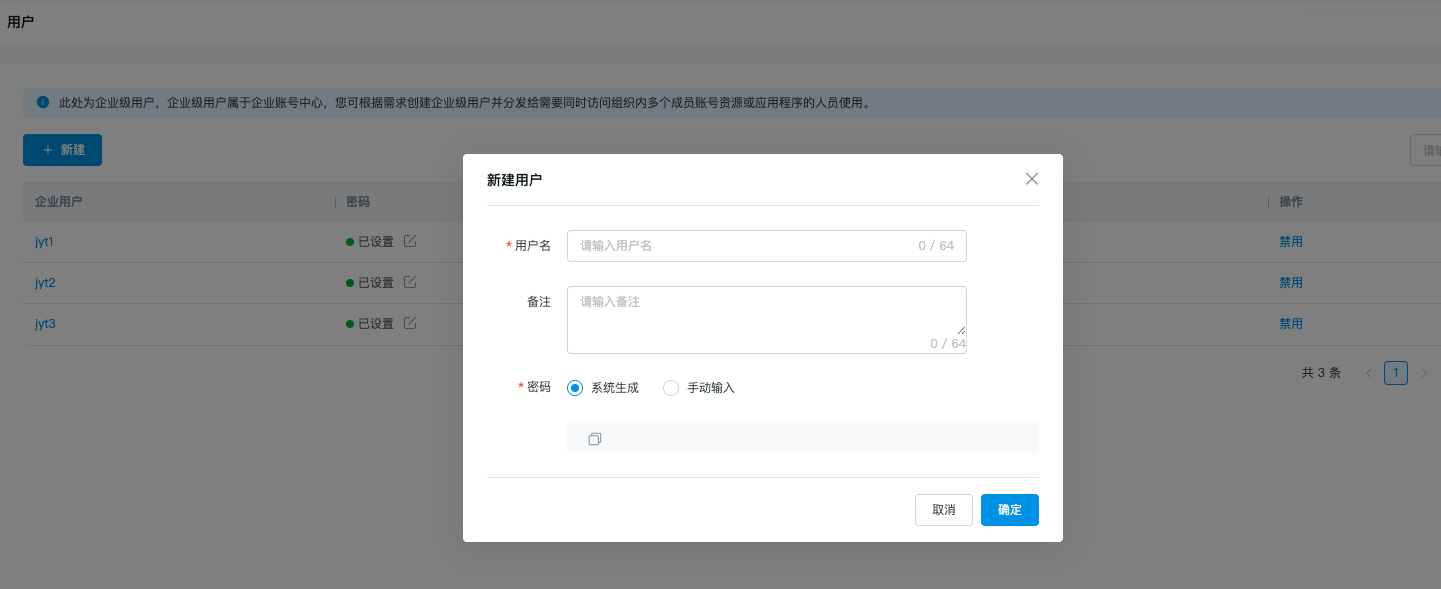The height and width of the screenshot is (589, 1441).
Task: Click the 取消 button
Action: [943, 510]
